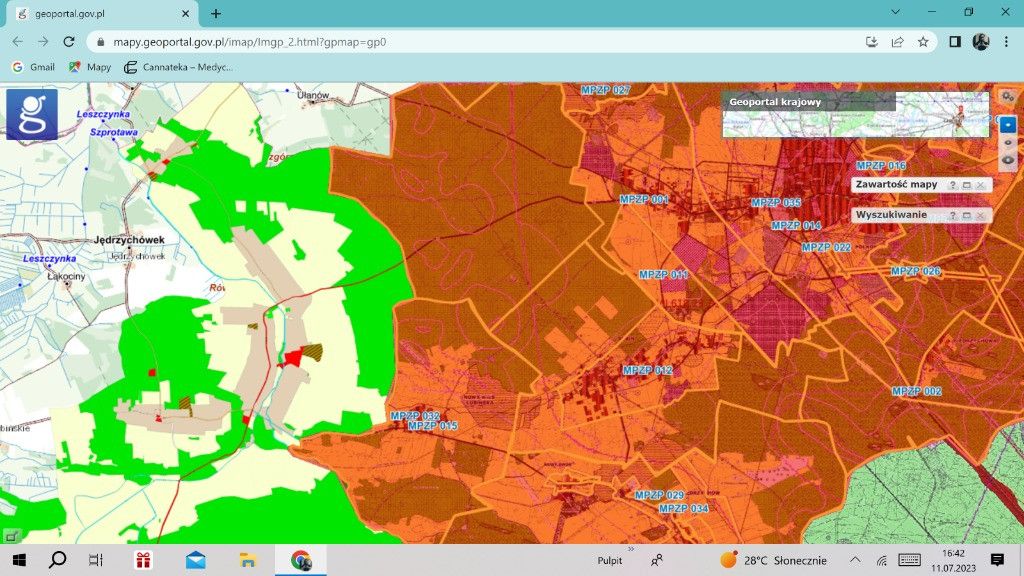Open a new browser tab

[216, 14]
